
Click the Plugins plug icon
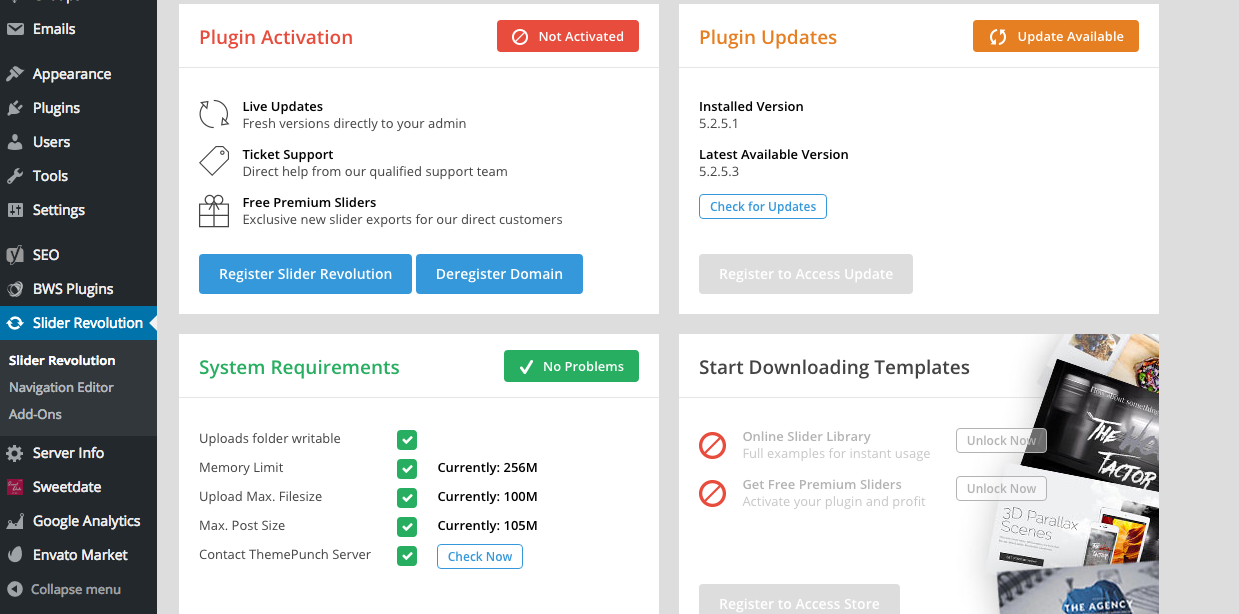[x=15, y=108]
